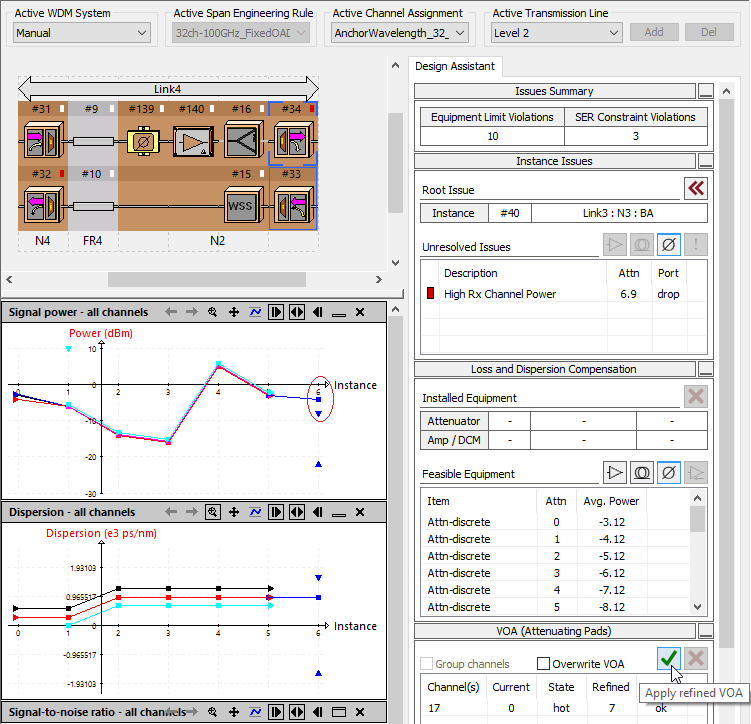
Task: Toggle DCM filter for Unresolved Issues
Action: (642, 245)
